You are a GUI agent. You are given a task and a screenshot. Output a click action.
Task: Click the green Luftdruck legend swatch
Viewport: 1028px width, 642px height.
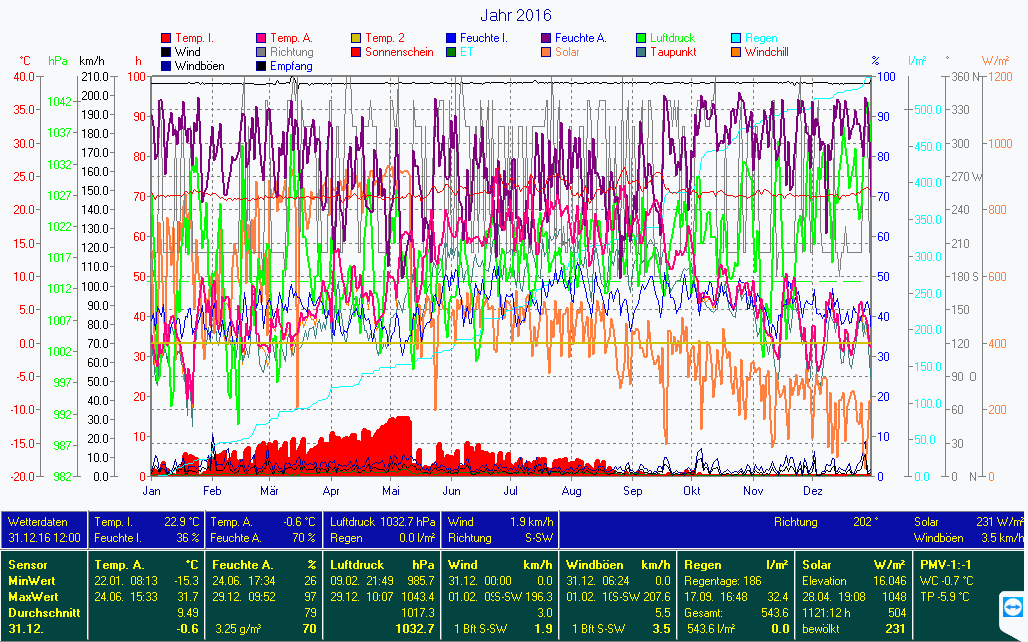[642, 38]
